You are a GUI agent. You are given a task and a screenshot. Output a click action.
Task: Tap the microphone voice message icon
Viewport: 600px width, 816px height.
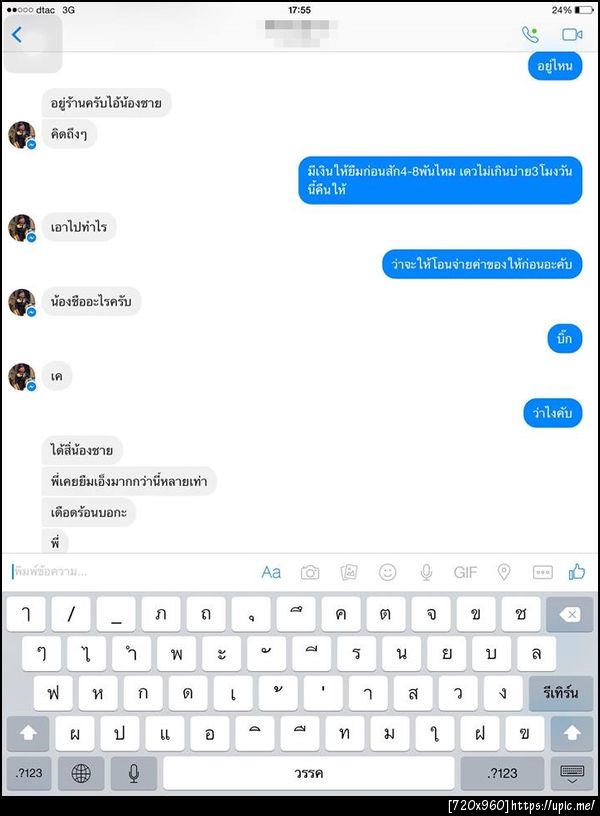pos(426,572)
